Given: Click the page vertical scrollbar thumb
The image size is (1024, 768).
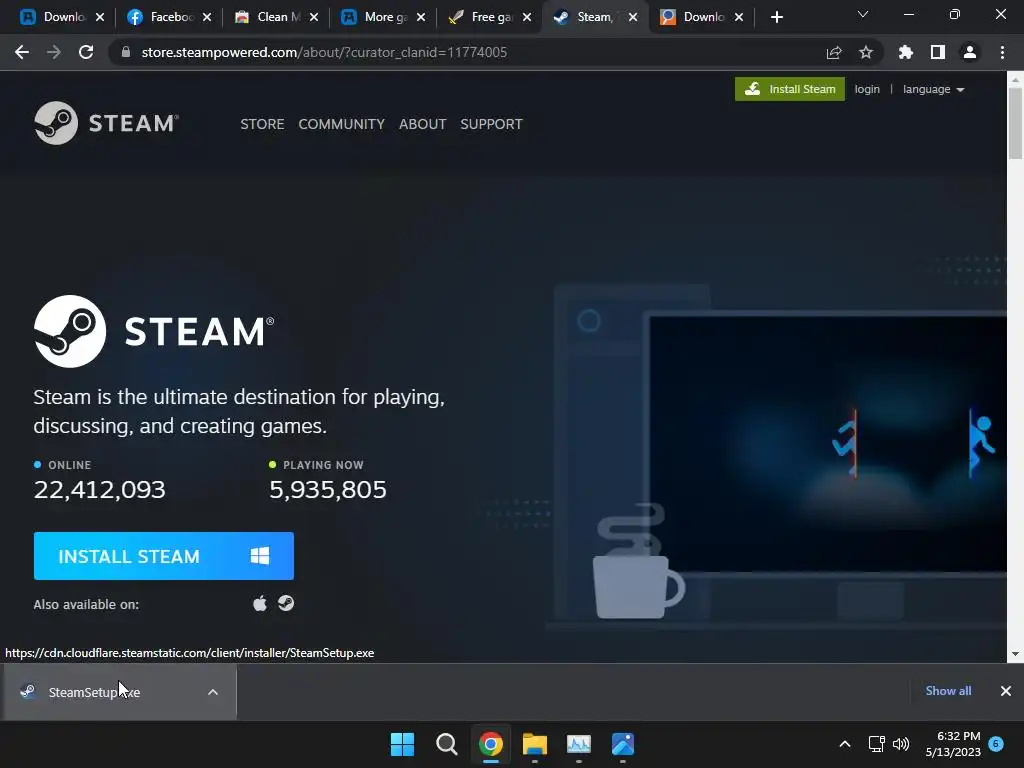Looking at the screenshot, I should [1015, 123].
